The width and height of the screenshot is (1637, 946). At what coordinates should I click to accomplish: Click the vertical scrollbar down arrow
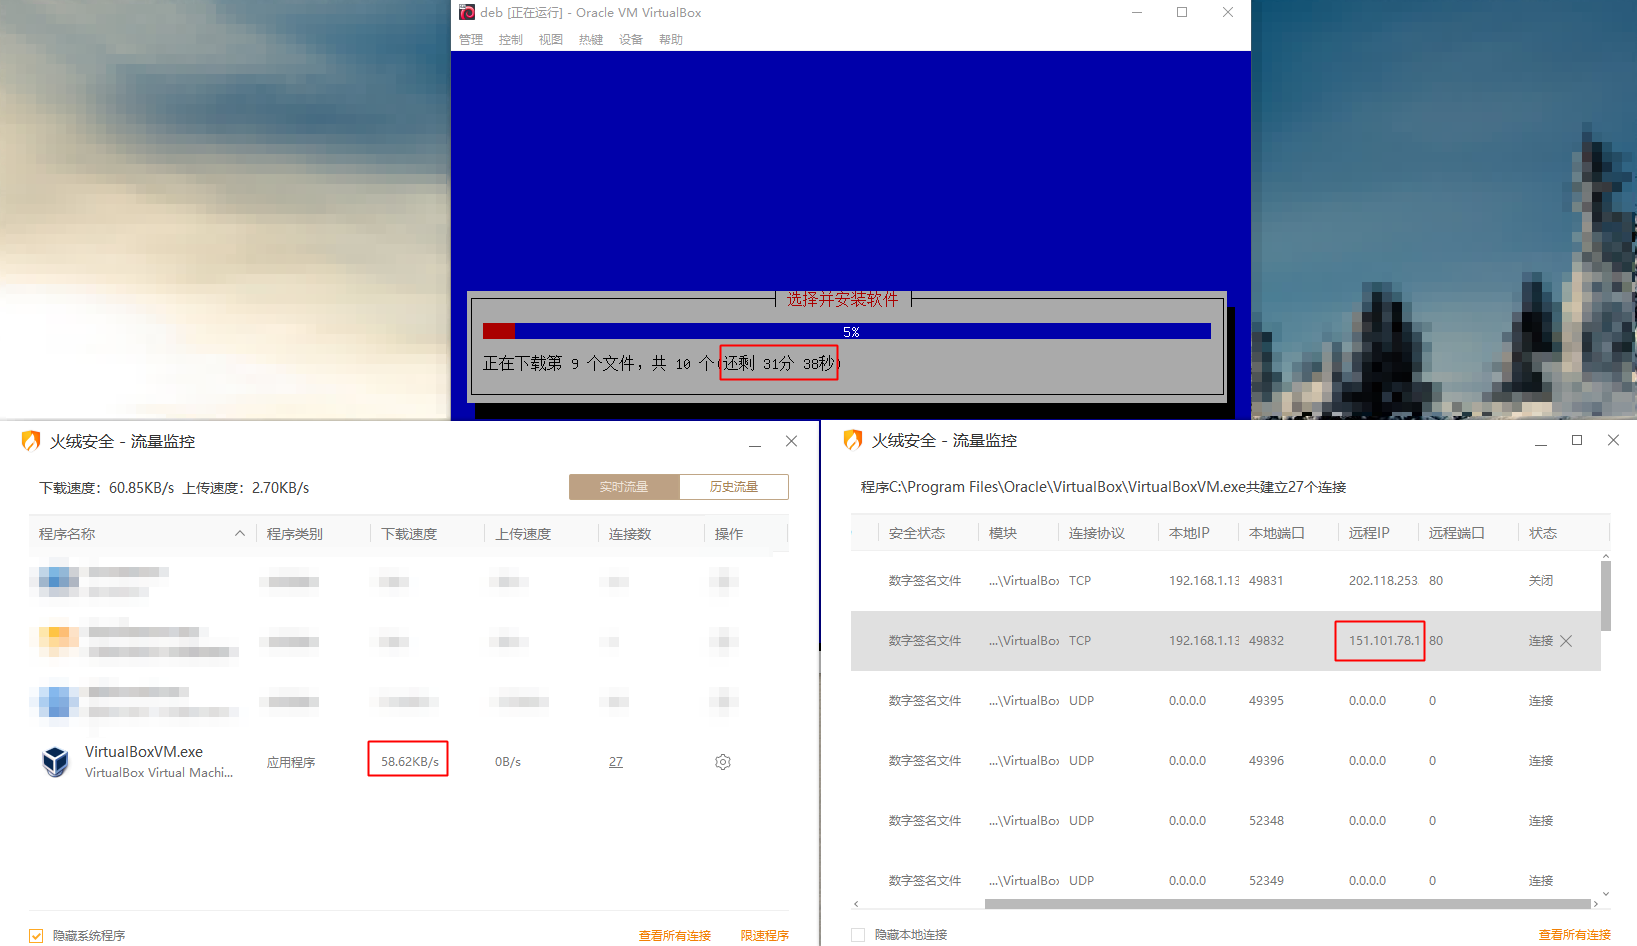tap(1606, 893)
